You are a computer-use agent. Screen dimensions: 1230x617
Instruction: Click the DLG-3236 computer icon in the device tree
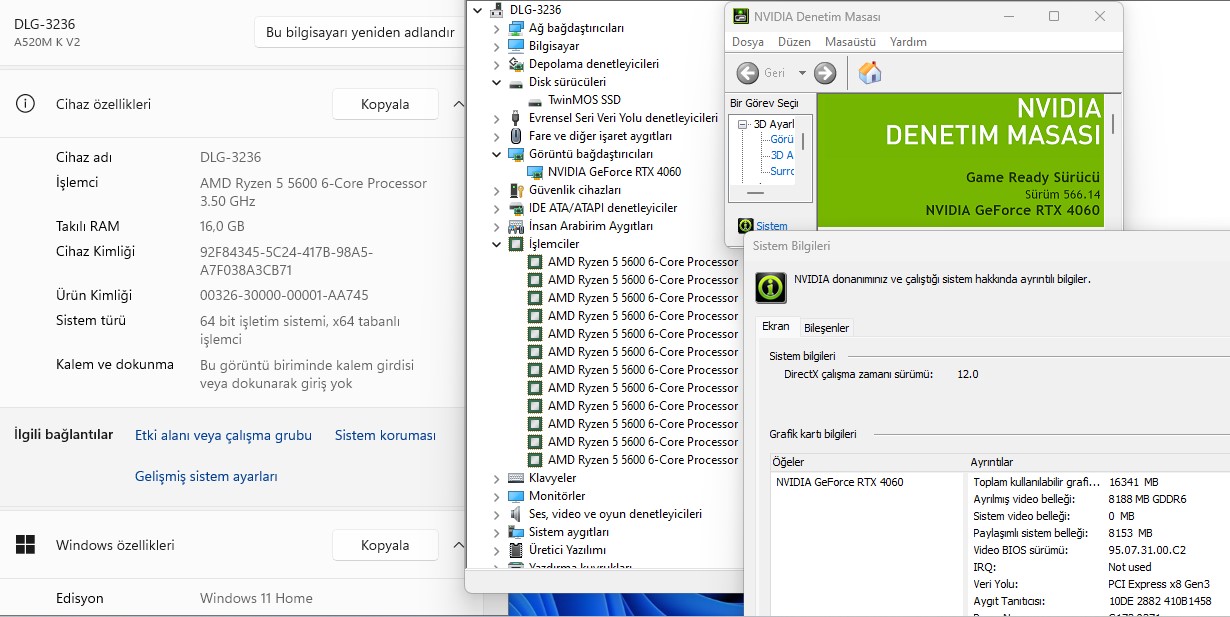497,10
